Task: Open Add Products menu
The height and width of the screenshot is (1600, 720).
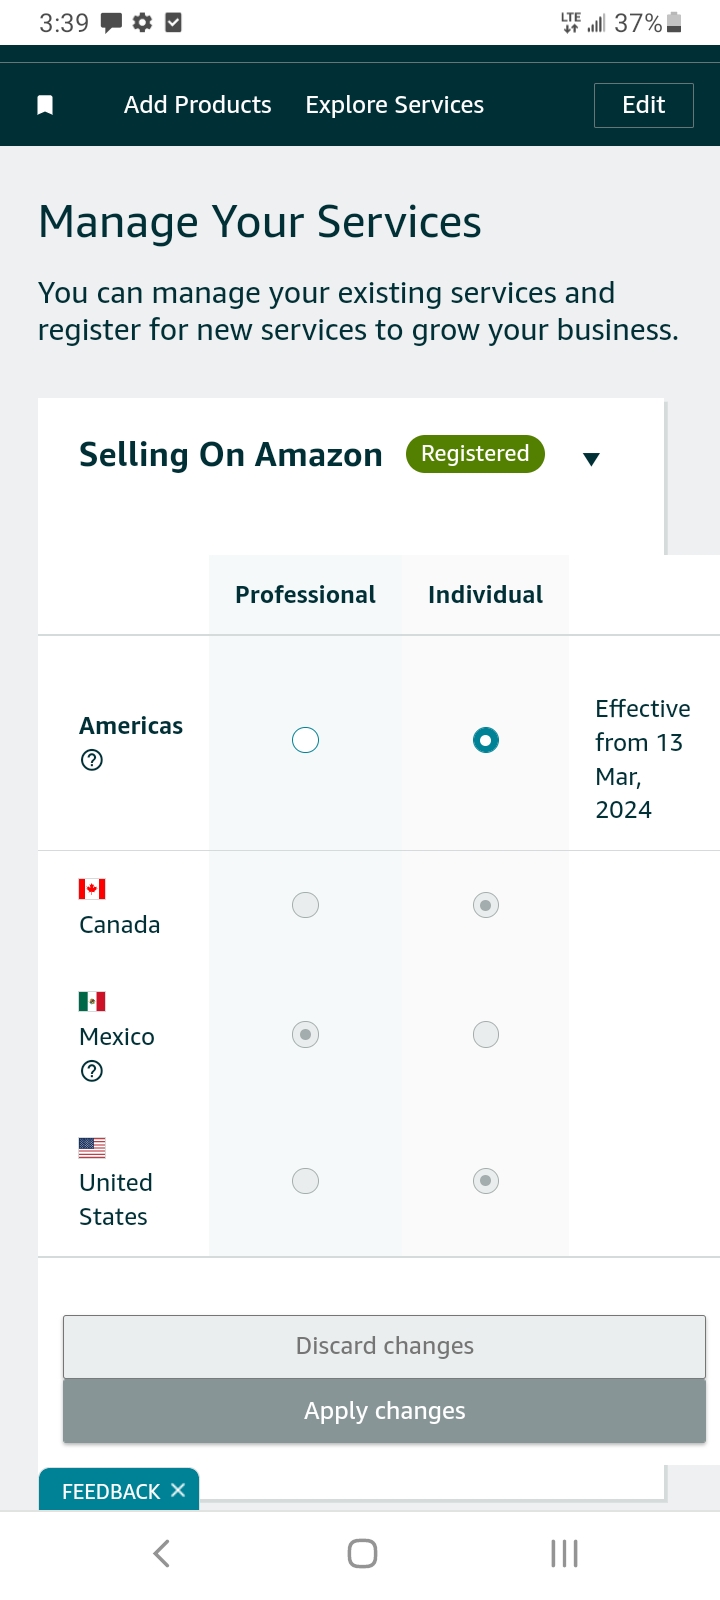Action: click(198, 105)
